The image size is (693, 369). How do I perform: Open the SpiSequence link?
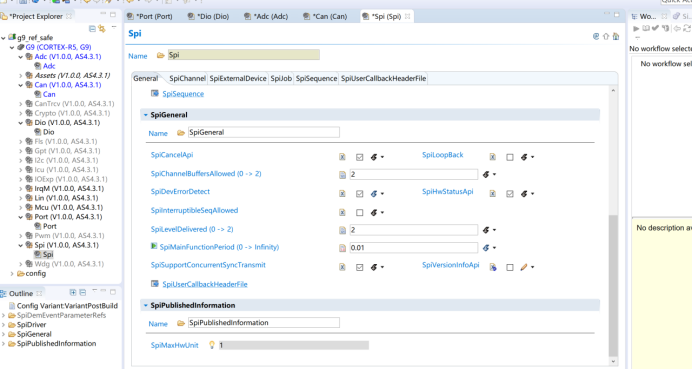tap(183, 94)
